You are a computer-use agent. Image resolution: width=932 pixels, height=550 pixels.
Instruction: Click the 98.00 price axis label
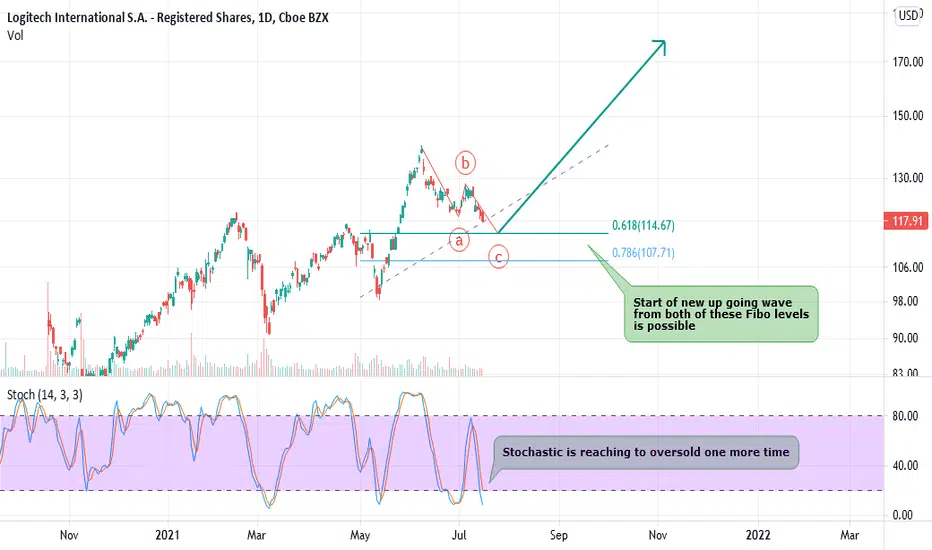pyautogui.click(x=906, y=301)
